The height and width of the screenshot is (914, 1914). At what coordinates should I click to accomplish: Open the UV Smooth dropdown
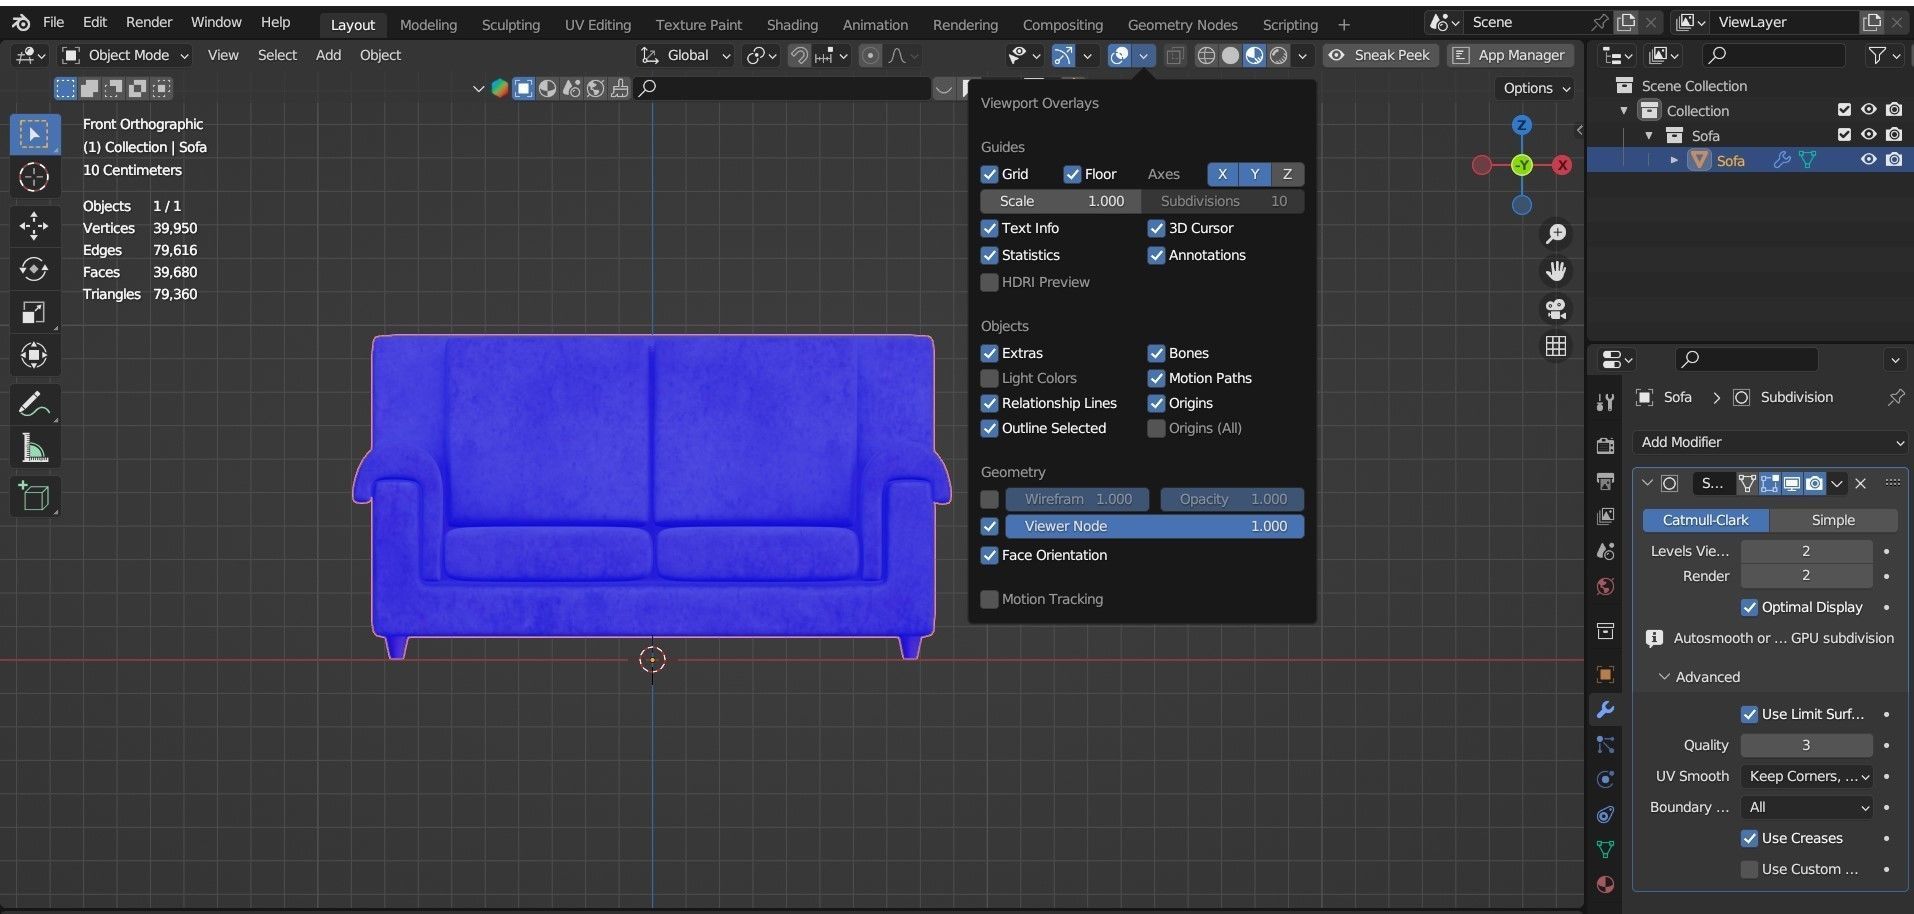(x=1809, y=776)
